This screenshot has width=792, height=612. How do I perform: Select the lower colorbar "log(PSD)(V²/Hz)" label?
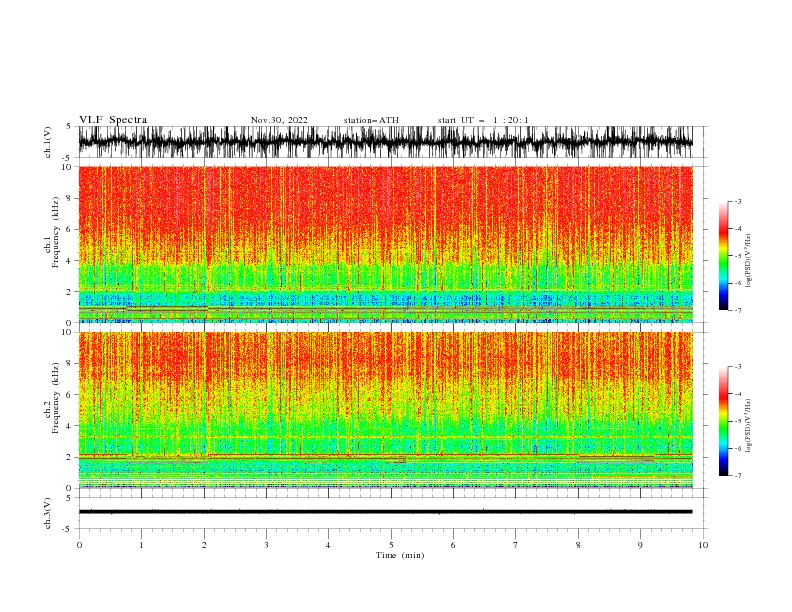pos(749,426)
